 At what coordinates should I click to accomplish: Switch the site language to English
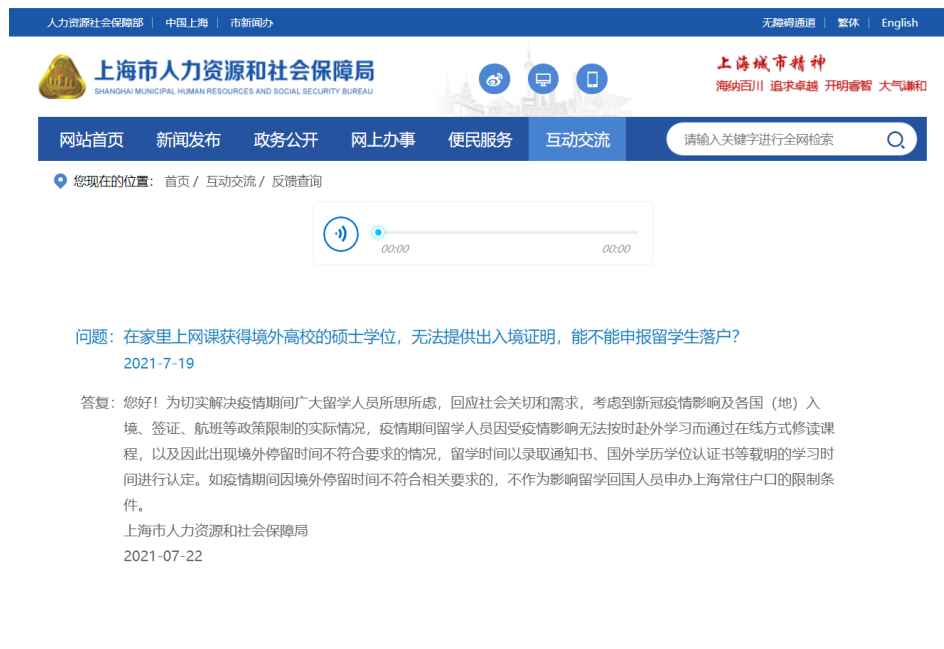899,22
